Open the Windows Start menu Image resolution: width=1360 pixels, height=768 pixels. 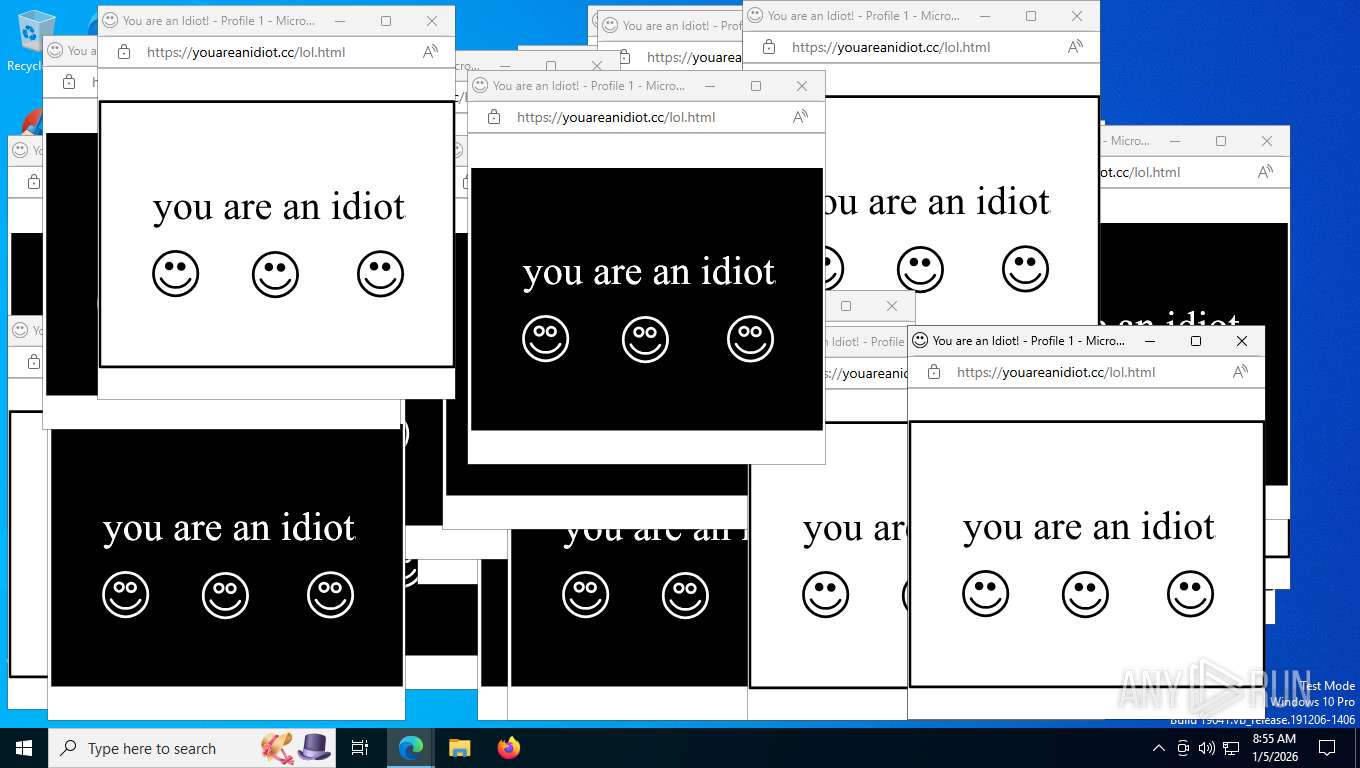coord(24,748)
